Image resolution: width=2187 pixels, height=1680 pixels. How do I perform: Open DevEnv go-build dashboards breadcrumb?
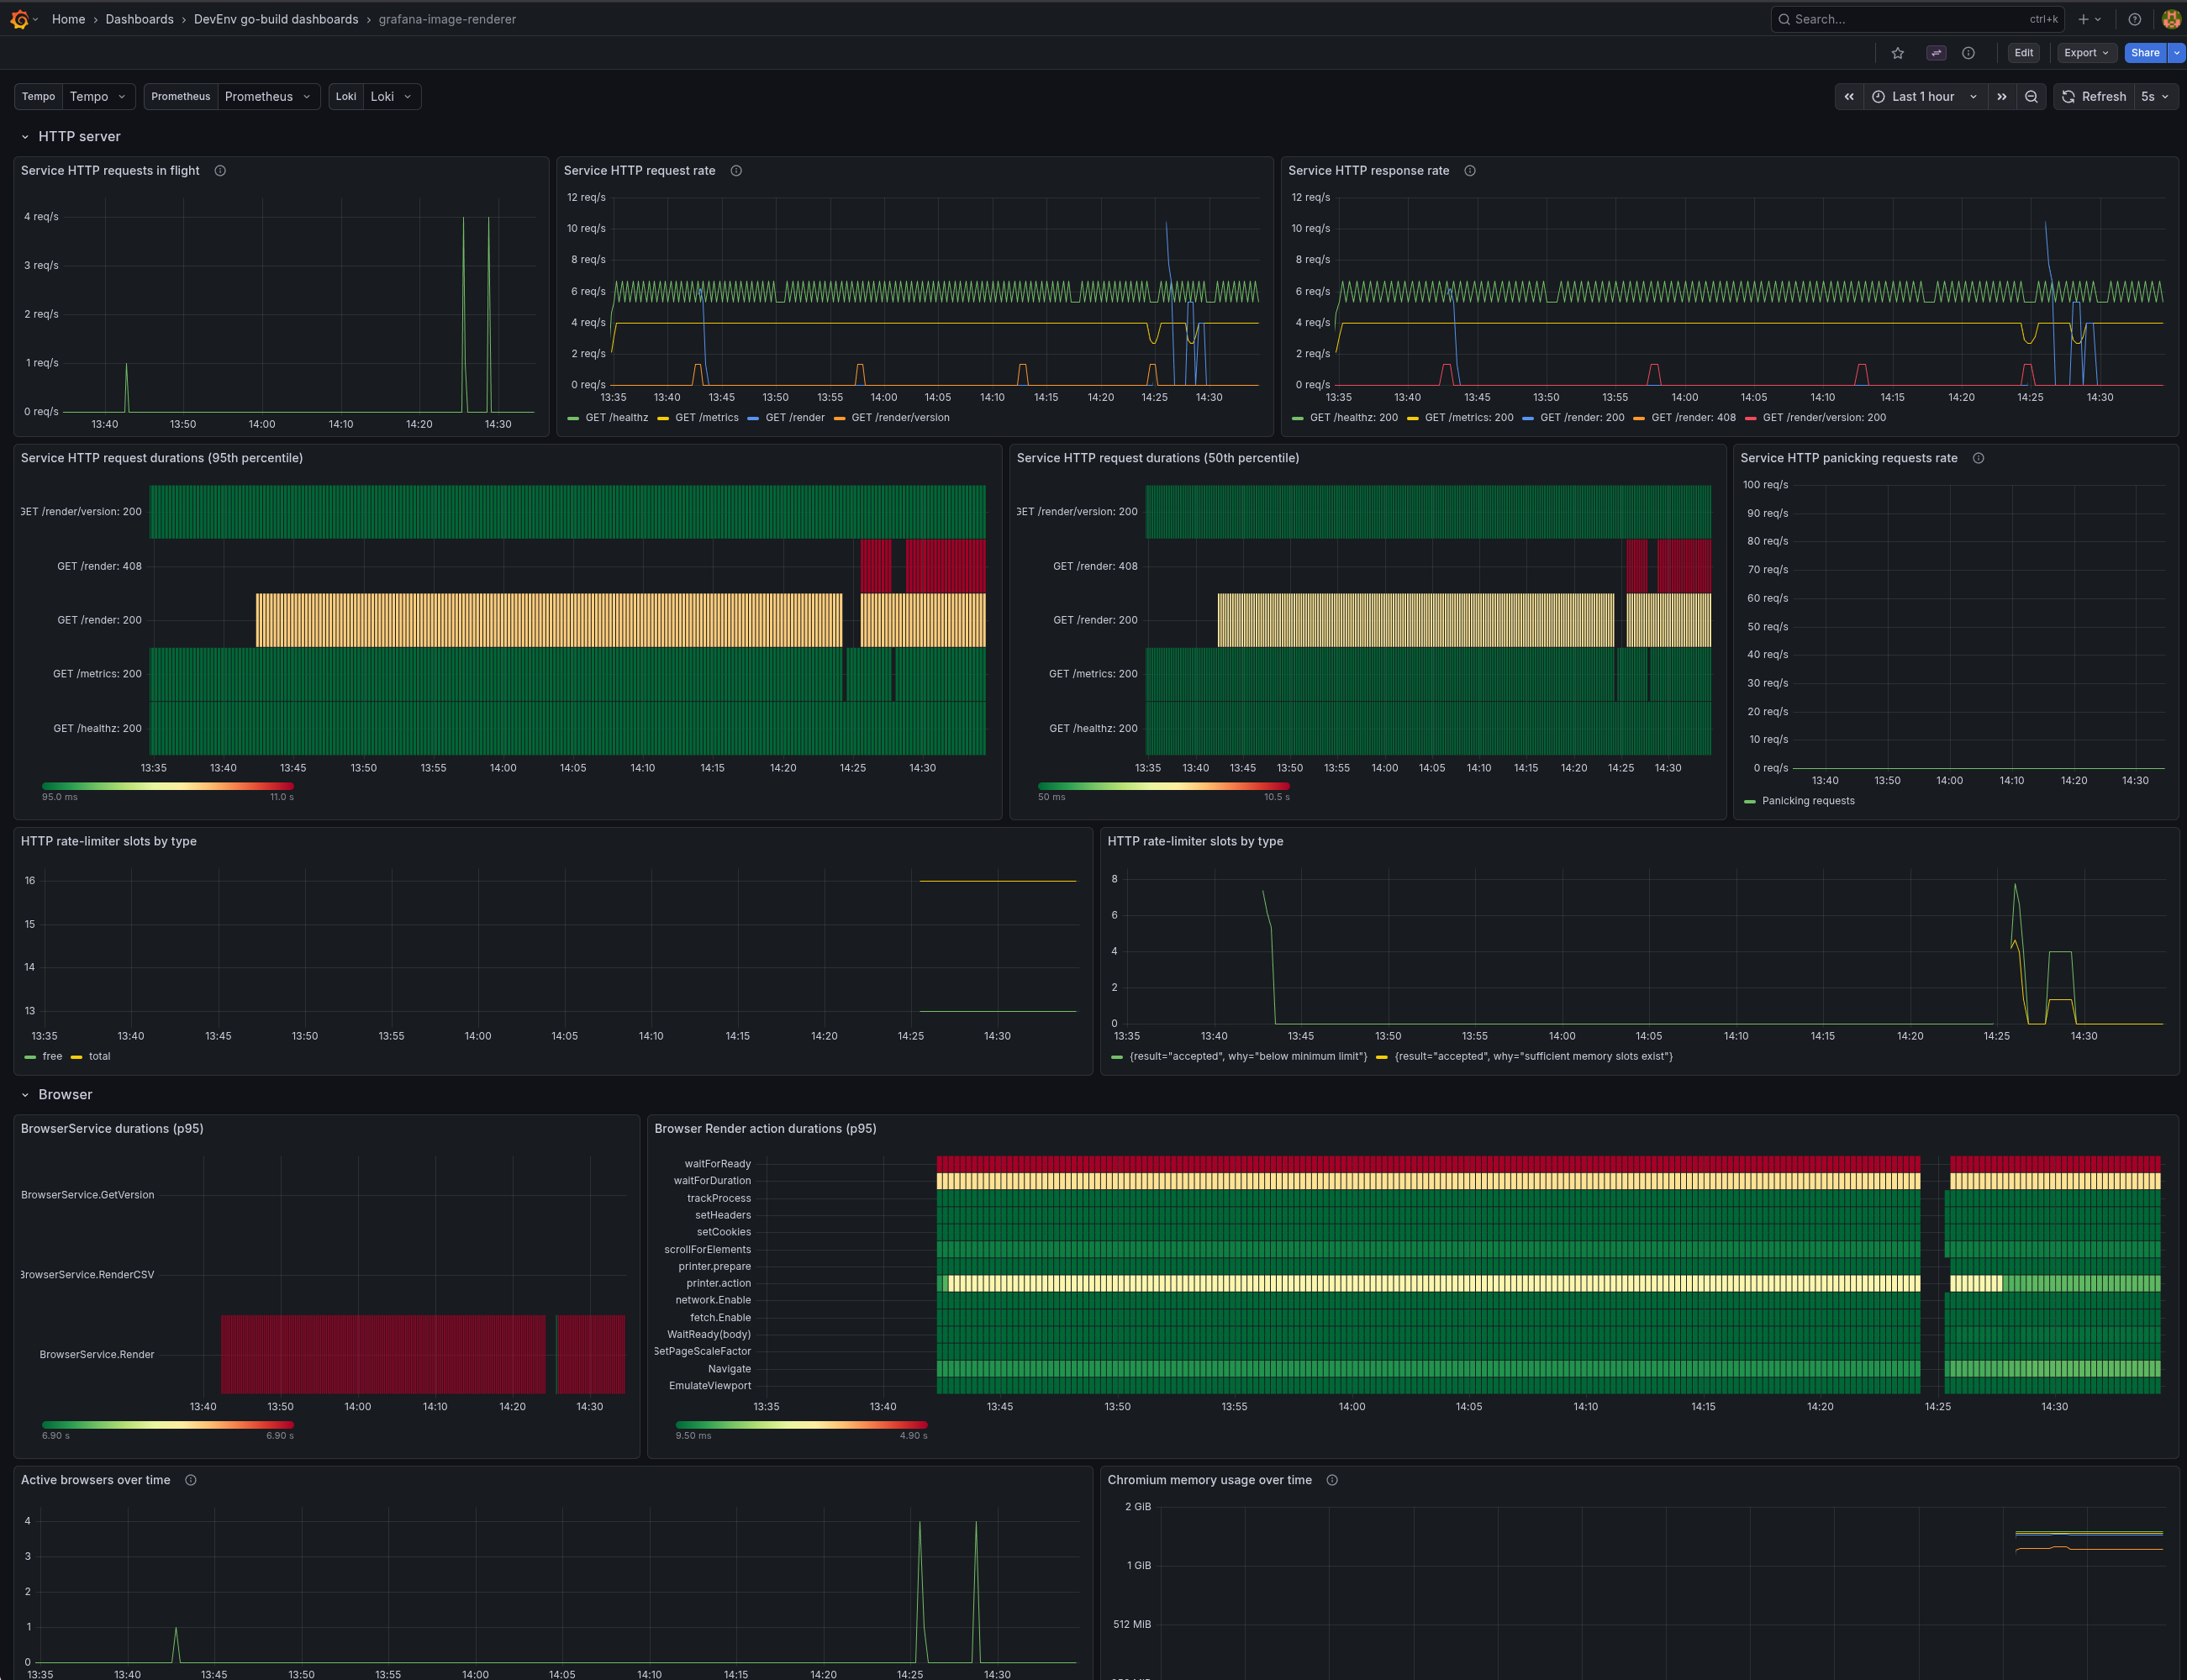(x=275, y=19)
